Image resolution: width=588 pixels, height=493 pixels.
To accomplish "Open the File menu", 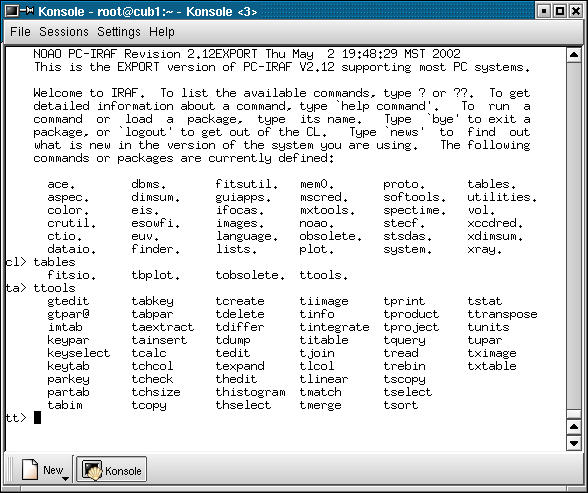I will coord(20,32).
